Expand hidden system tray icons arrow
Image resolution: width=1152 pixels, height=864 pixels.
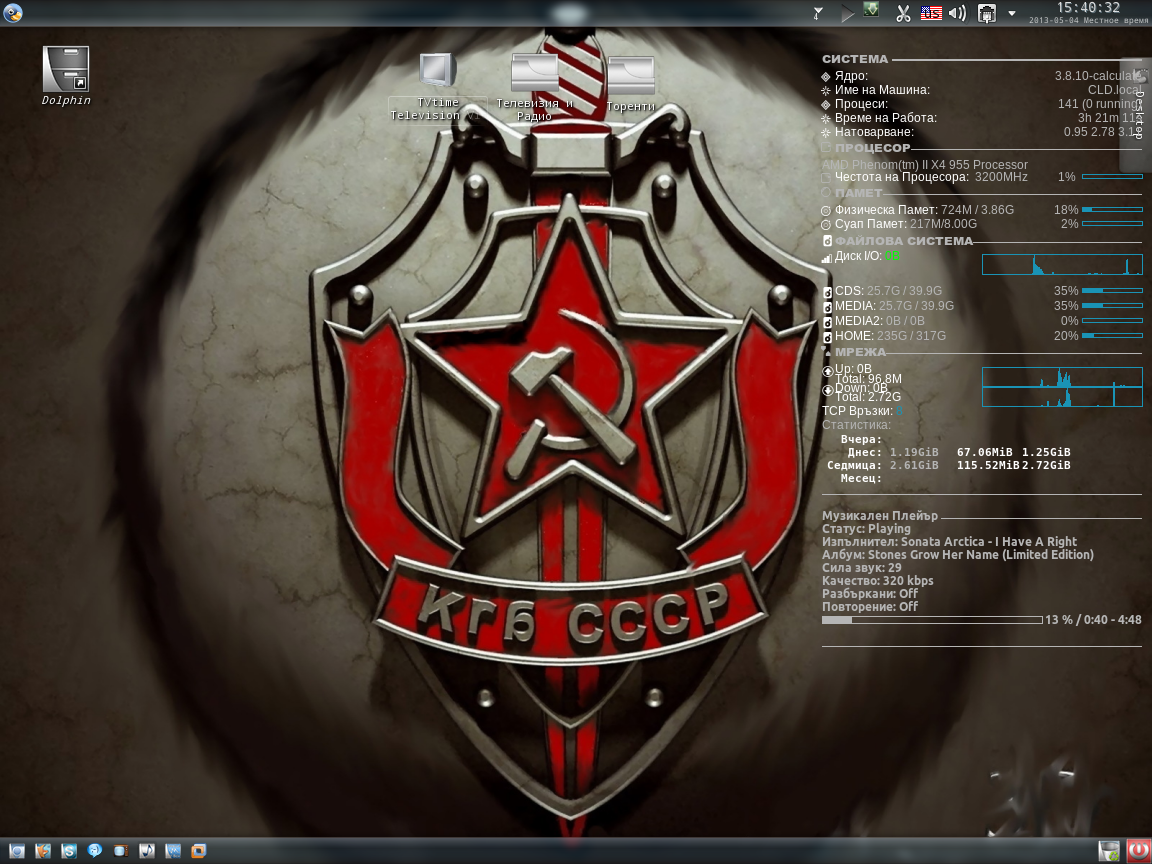[x=1012, y=13]
